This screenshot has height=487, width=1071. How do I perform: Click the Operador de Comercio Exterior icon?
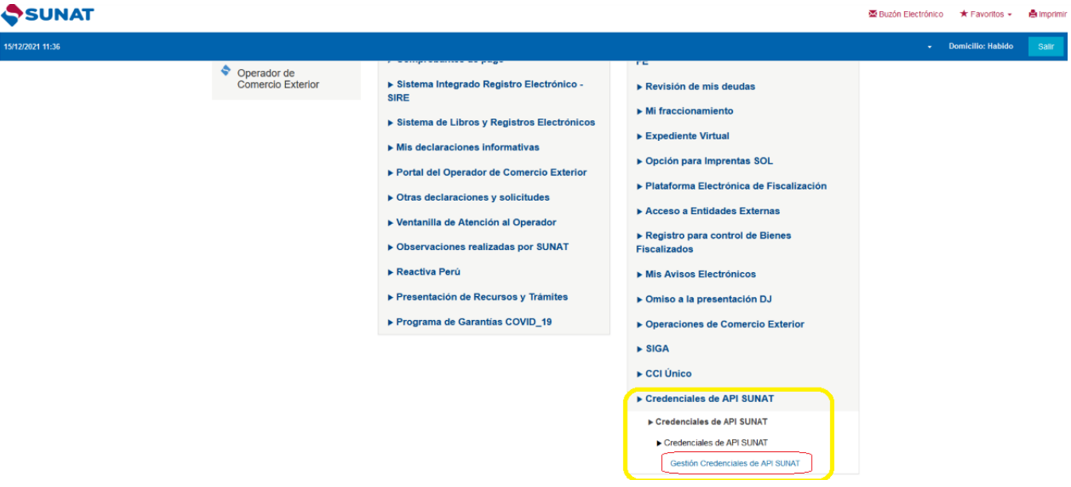pyautogui.click(x=226, y=70)
